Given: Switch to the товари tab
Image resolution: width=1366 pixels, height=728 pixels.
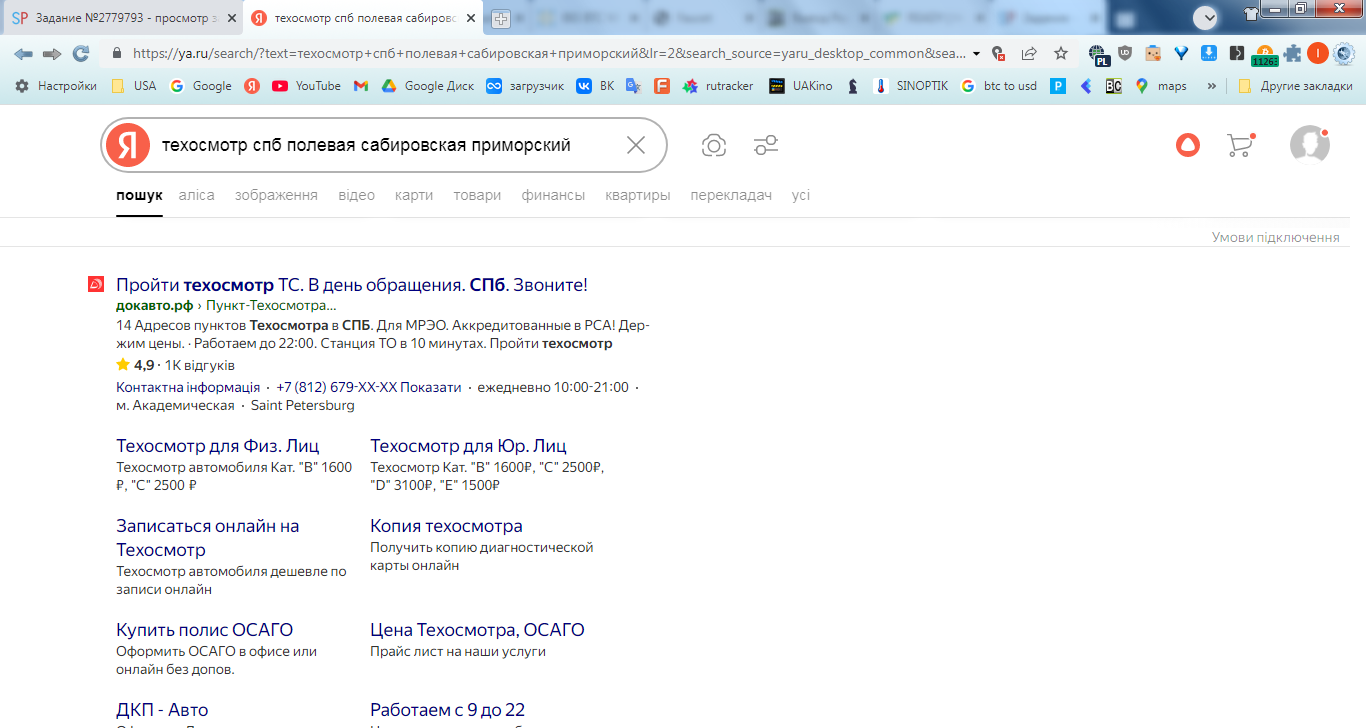Looking at the screenshot, I should [477, 195].
